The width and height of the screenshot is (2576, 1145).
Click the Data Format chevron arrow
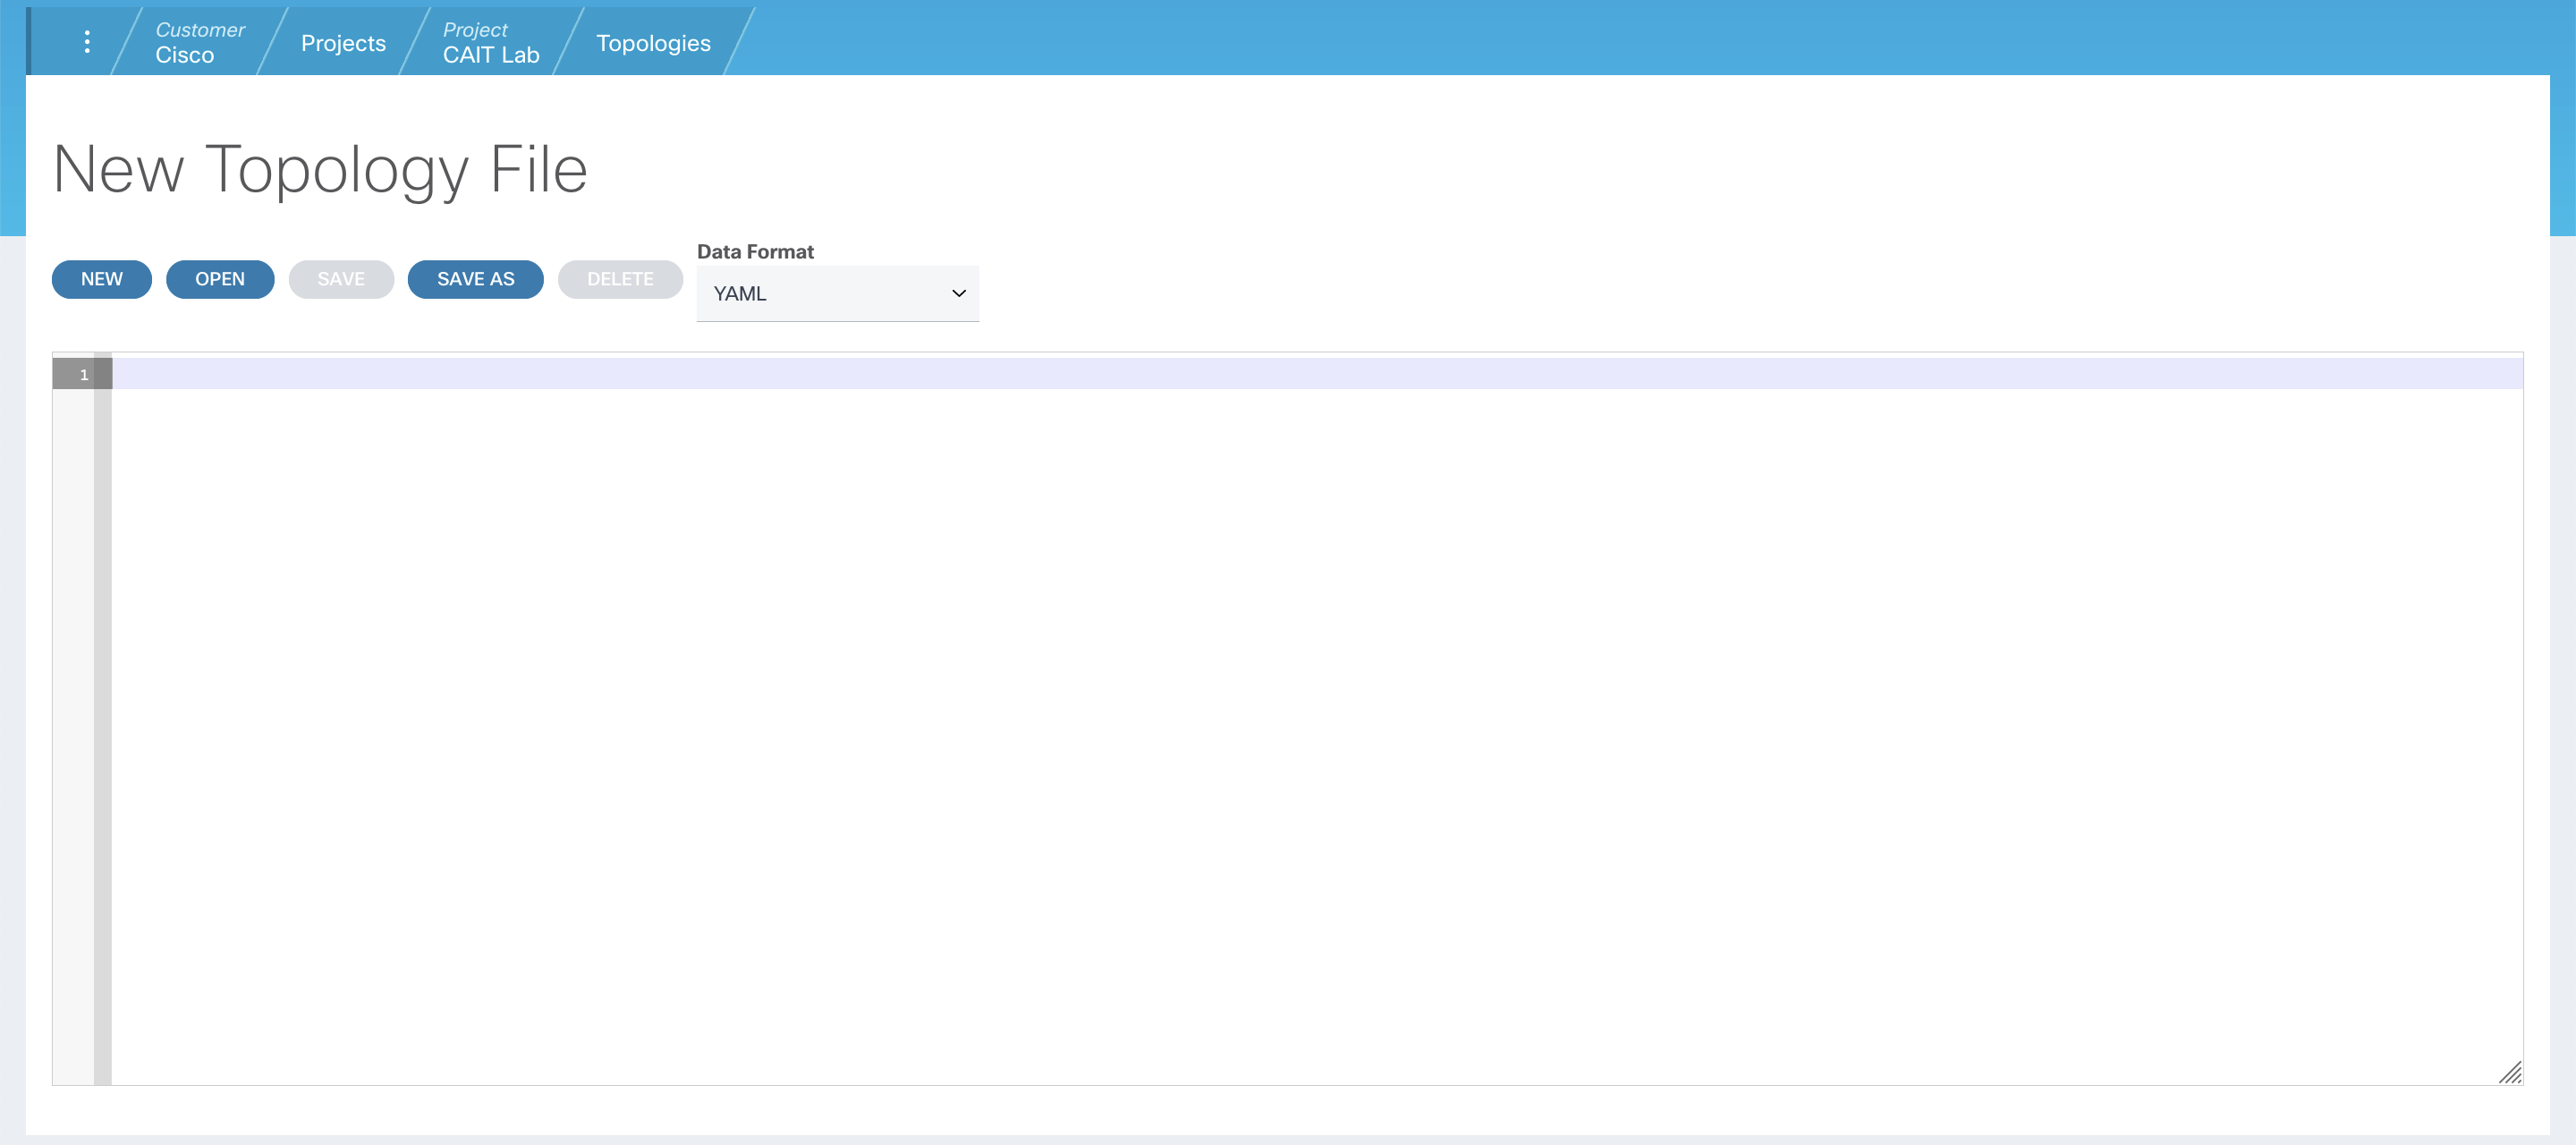tap(958, 293)
